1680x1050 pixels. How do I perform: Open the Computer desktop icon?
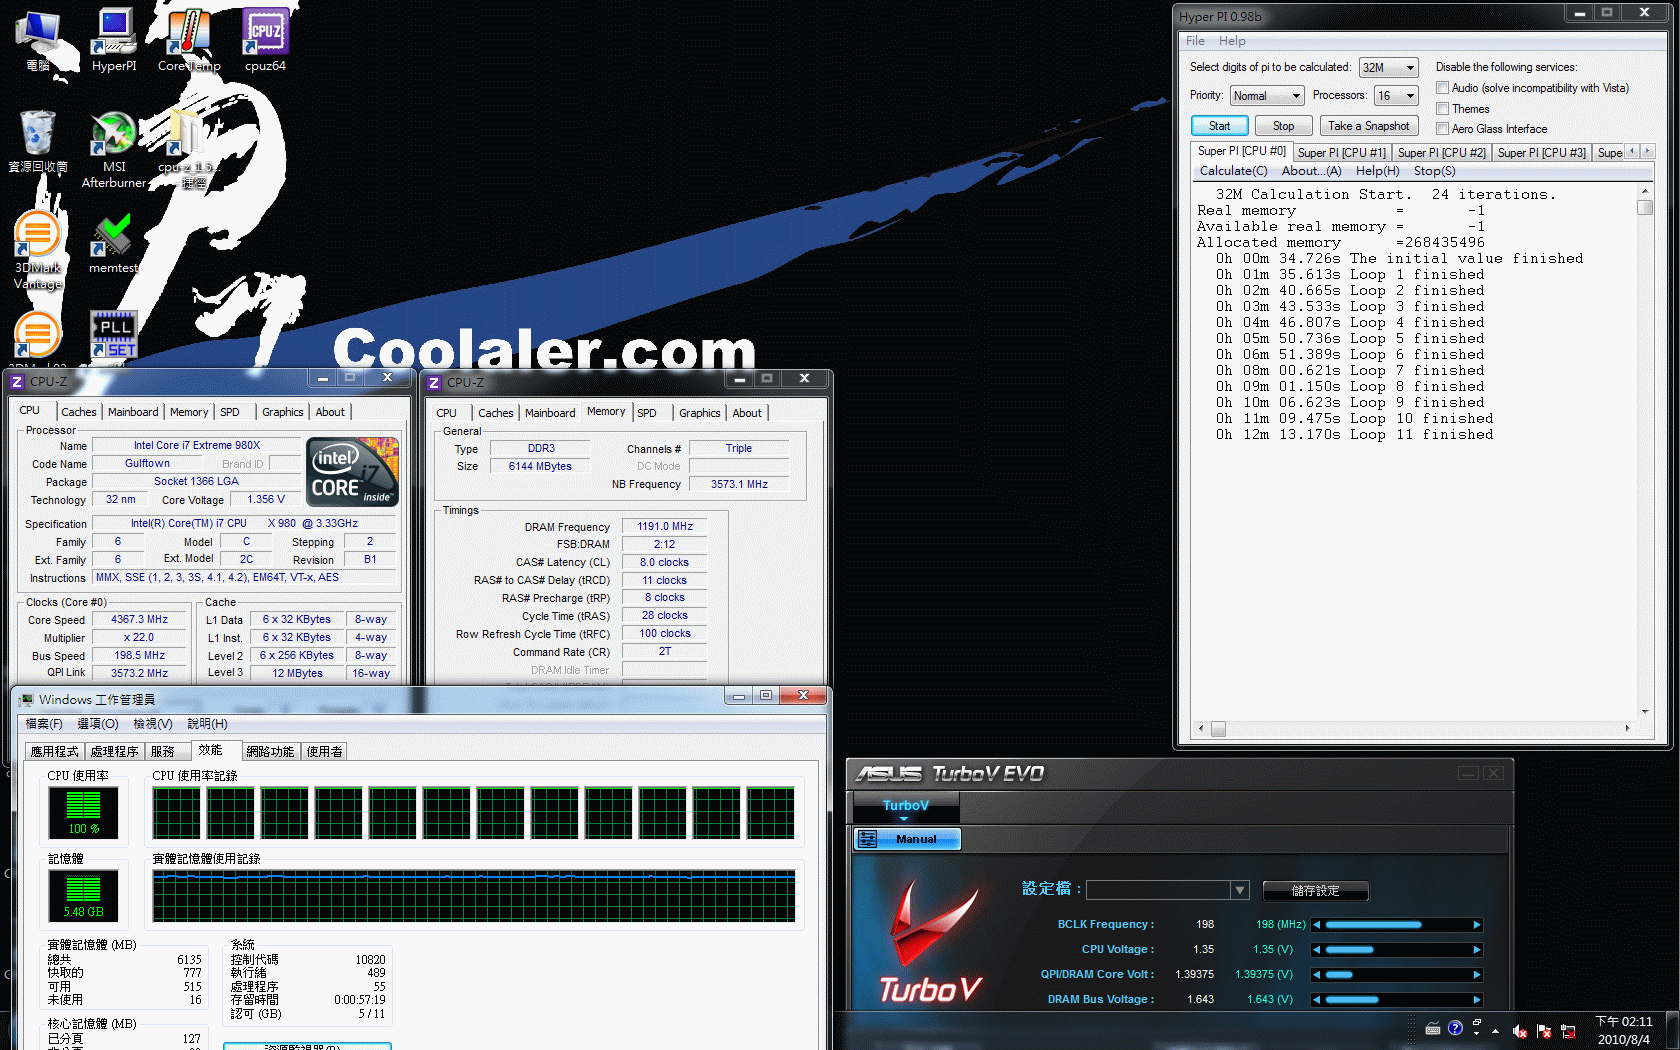point(38,40)
